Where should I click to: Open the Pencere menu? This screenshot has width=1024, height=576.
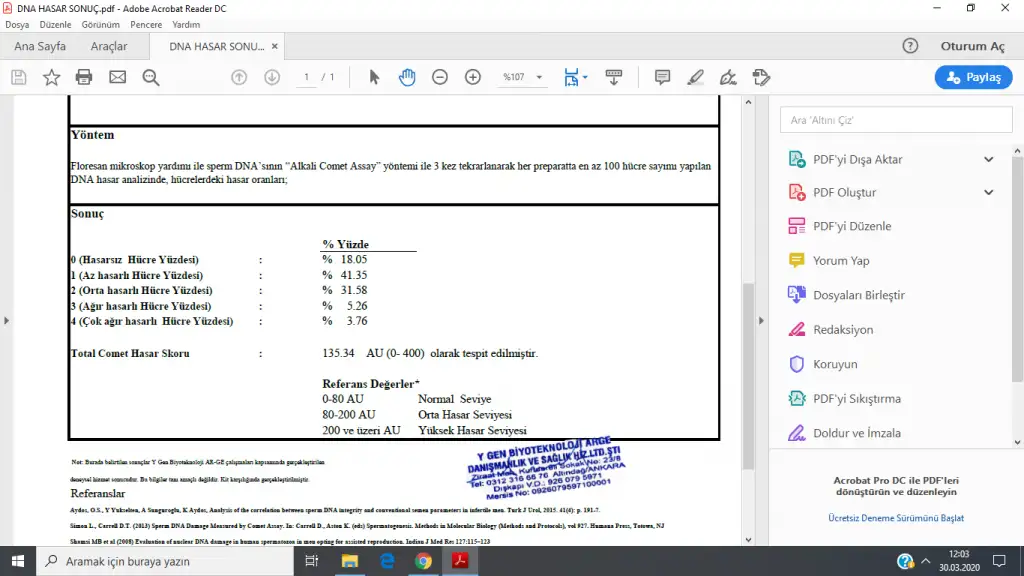pos(146,25)
